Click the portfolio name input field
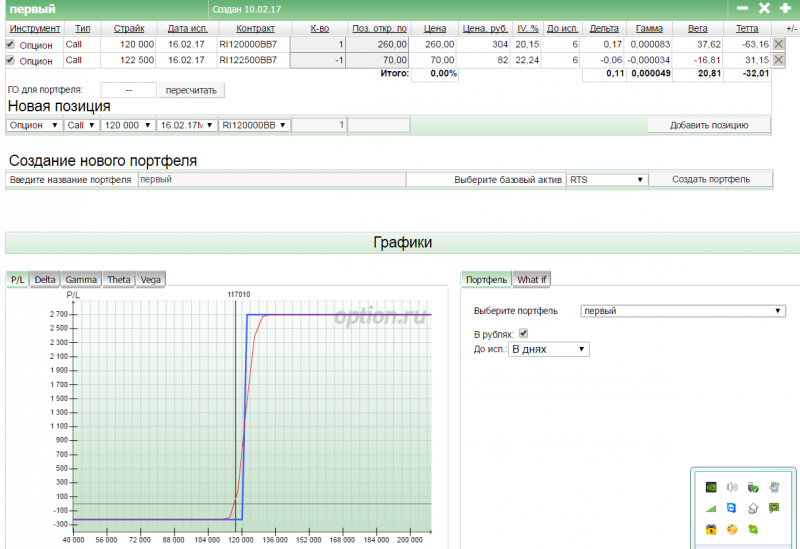This screenshot has height=549, width=800. 271,180
